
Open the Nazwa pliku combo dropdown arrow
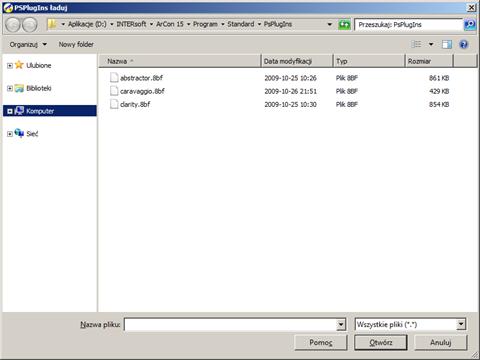point(341,324)
